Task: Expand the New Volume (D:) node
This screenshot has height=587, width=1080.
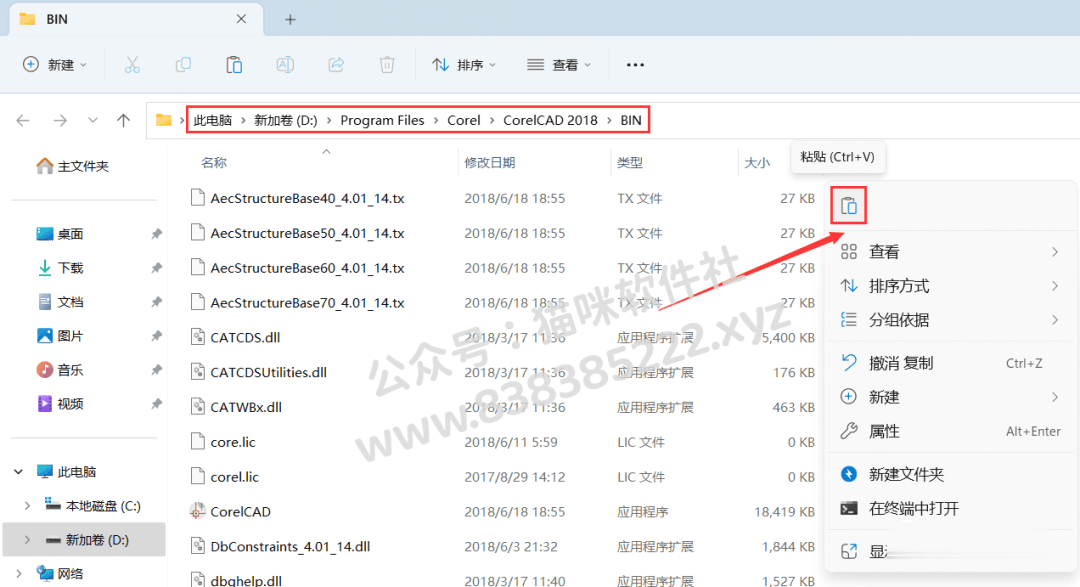Action: 28,540
